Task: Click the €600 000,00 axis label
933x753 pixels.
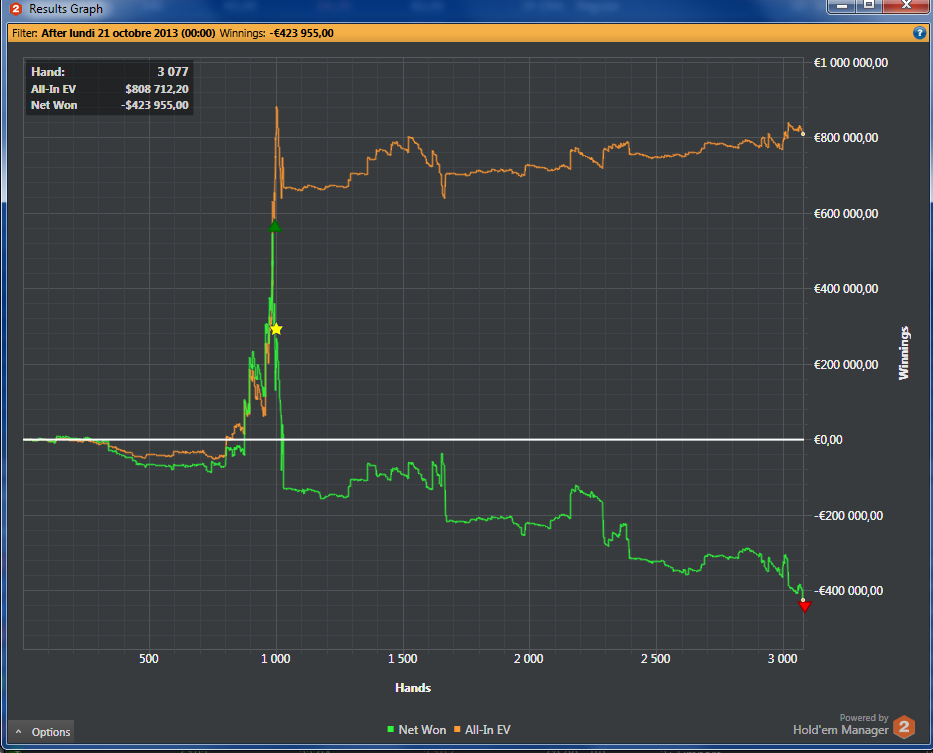Action: (846, 213)
